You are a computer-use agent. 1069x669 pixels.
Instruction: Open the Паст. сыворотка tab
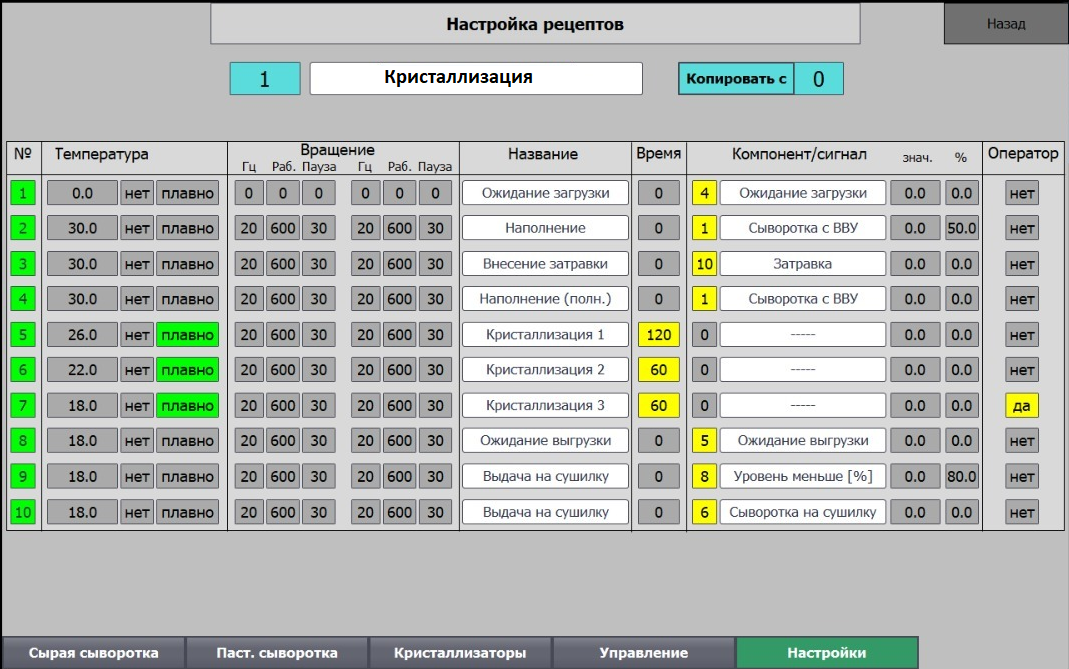[277, 653]
